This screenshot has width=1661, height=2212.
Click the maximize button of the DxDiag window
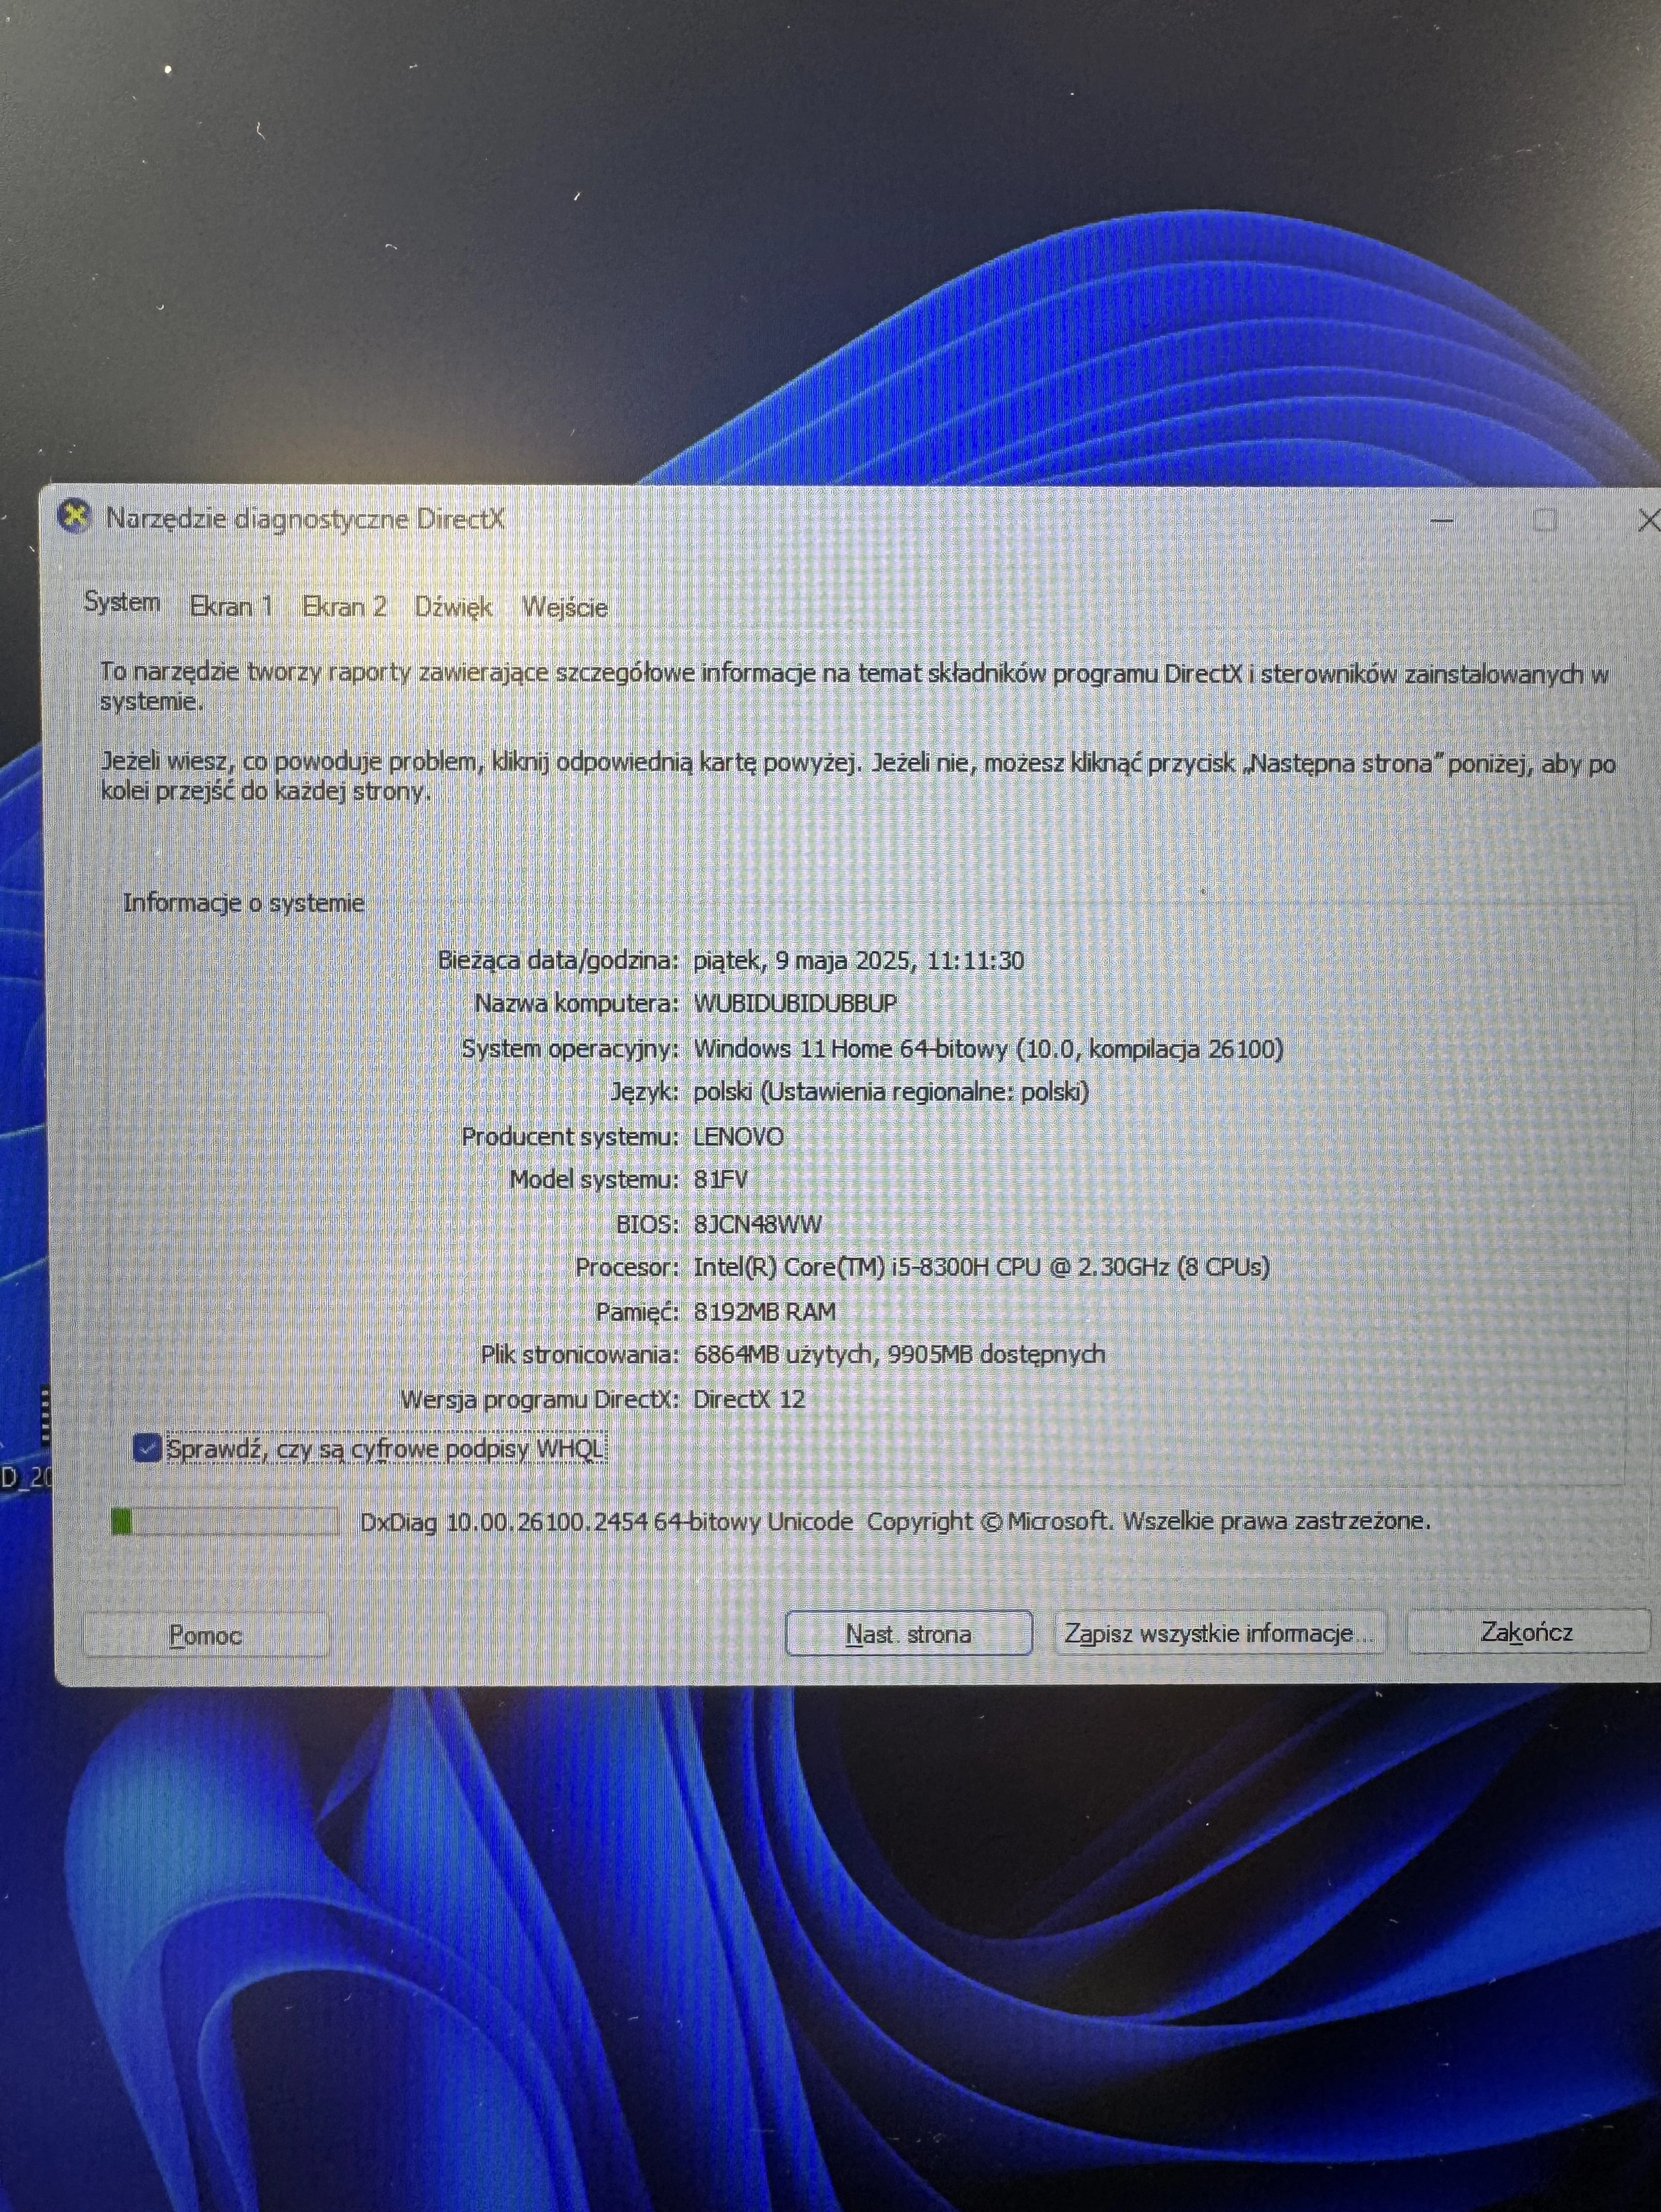point(1545,520)
